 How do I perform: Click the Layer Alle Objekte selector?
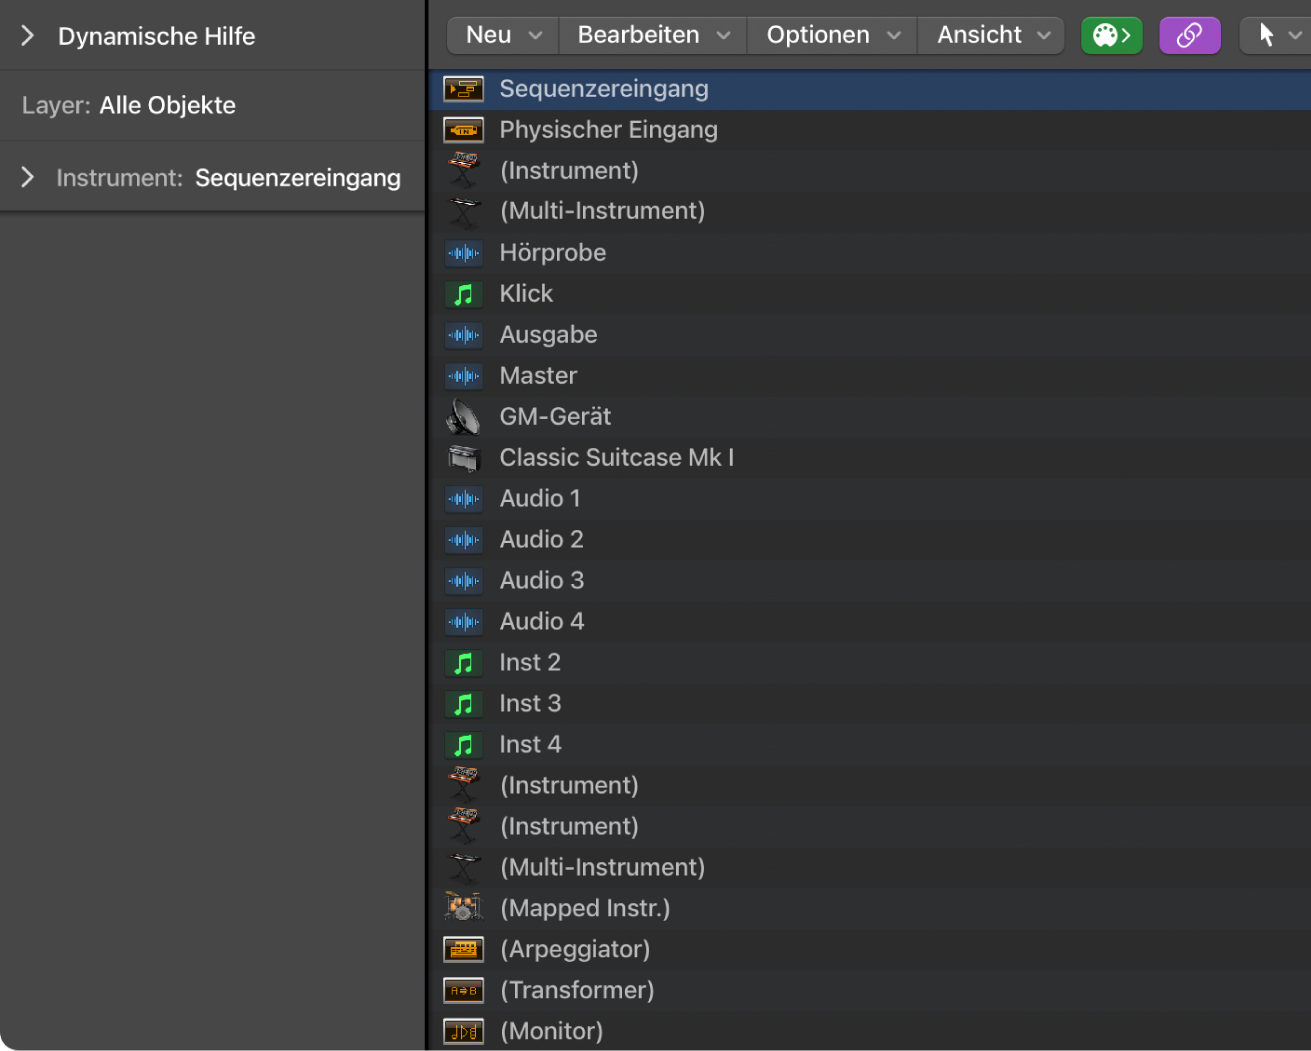128,104
